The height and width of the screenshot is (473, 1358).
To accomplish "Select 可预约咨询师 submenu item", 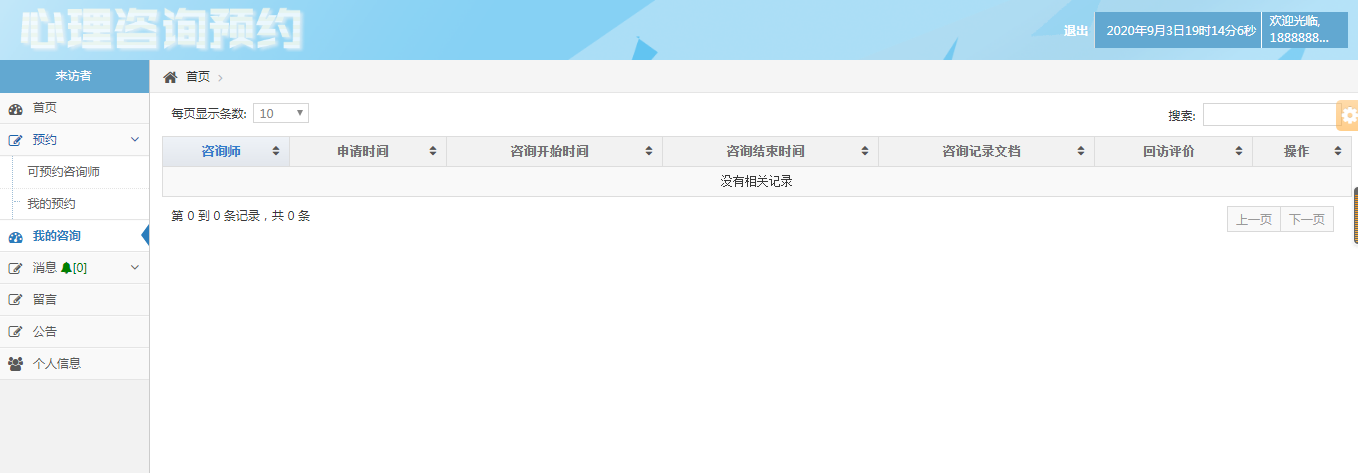I will 75,172.
